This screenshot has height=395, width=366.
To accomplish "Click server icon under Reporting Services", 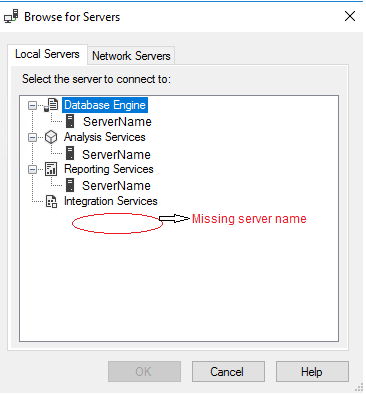I will point(70,185).
